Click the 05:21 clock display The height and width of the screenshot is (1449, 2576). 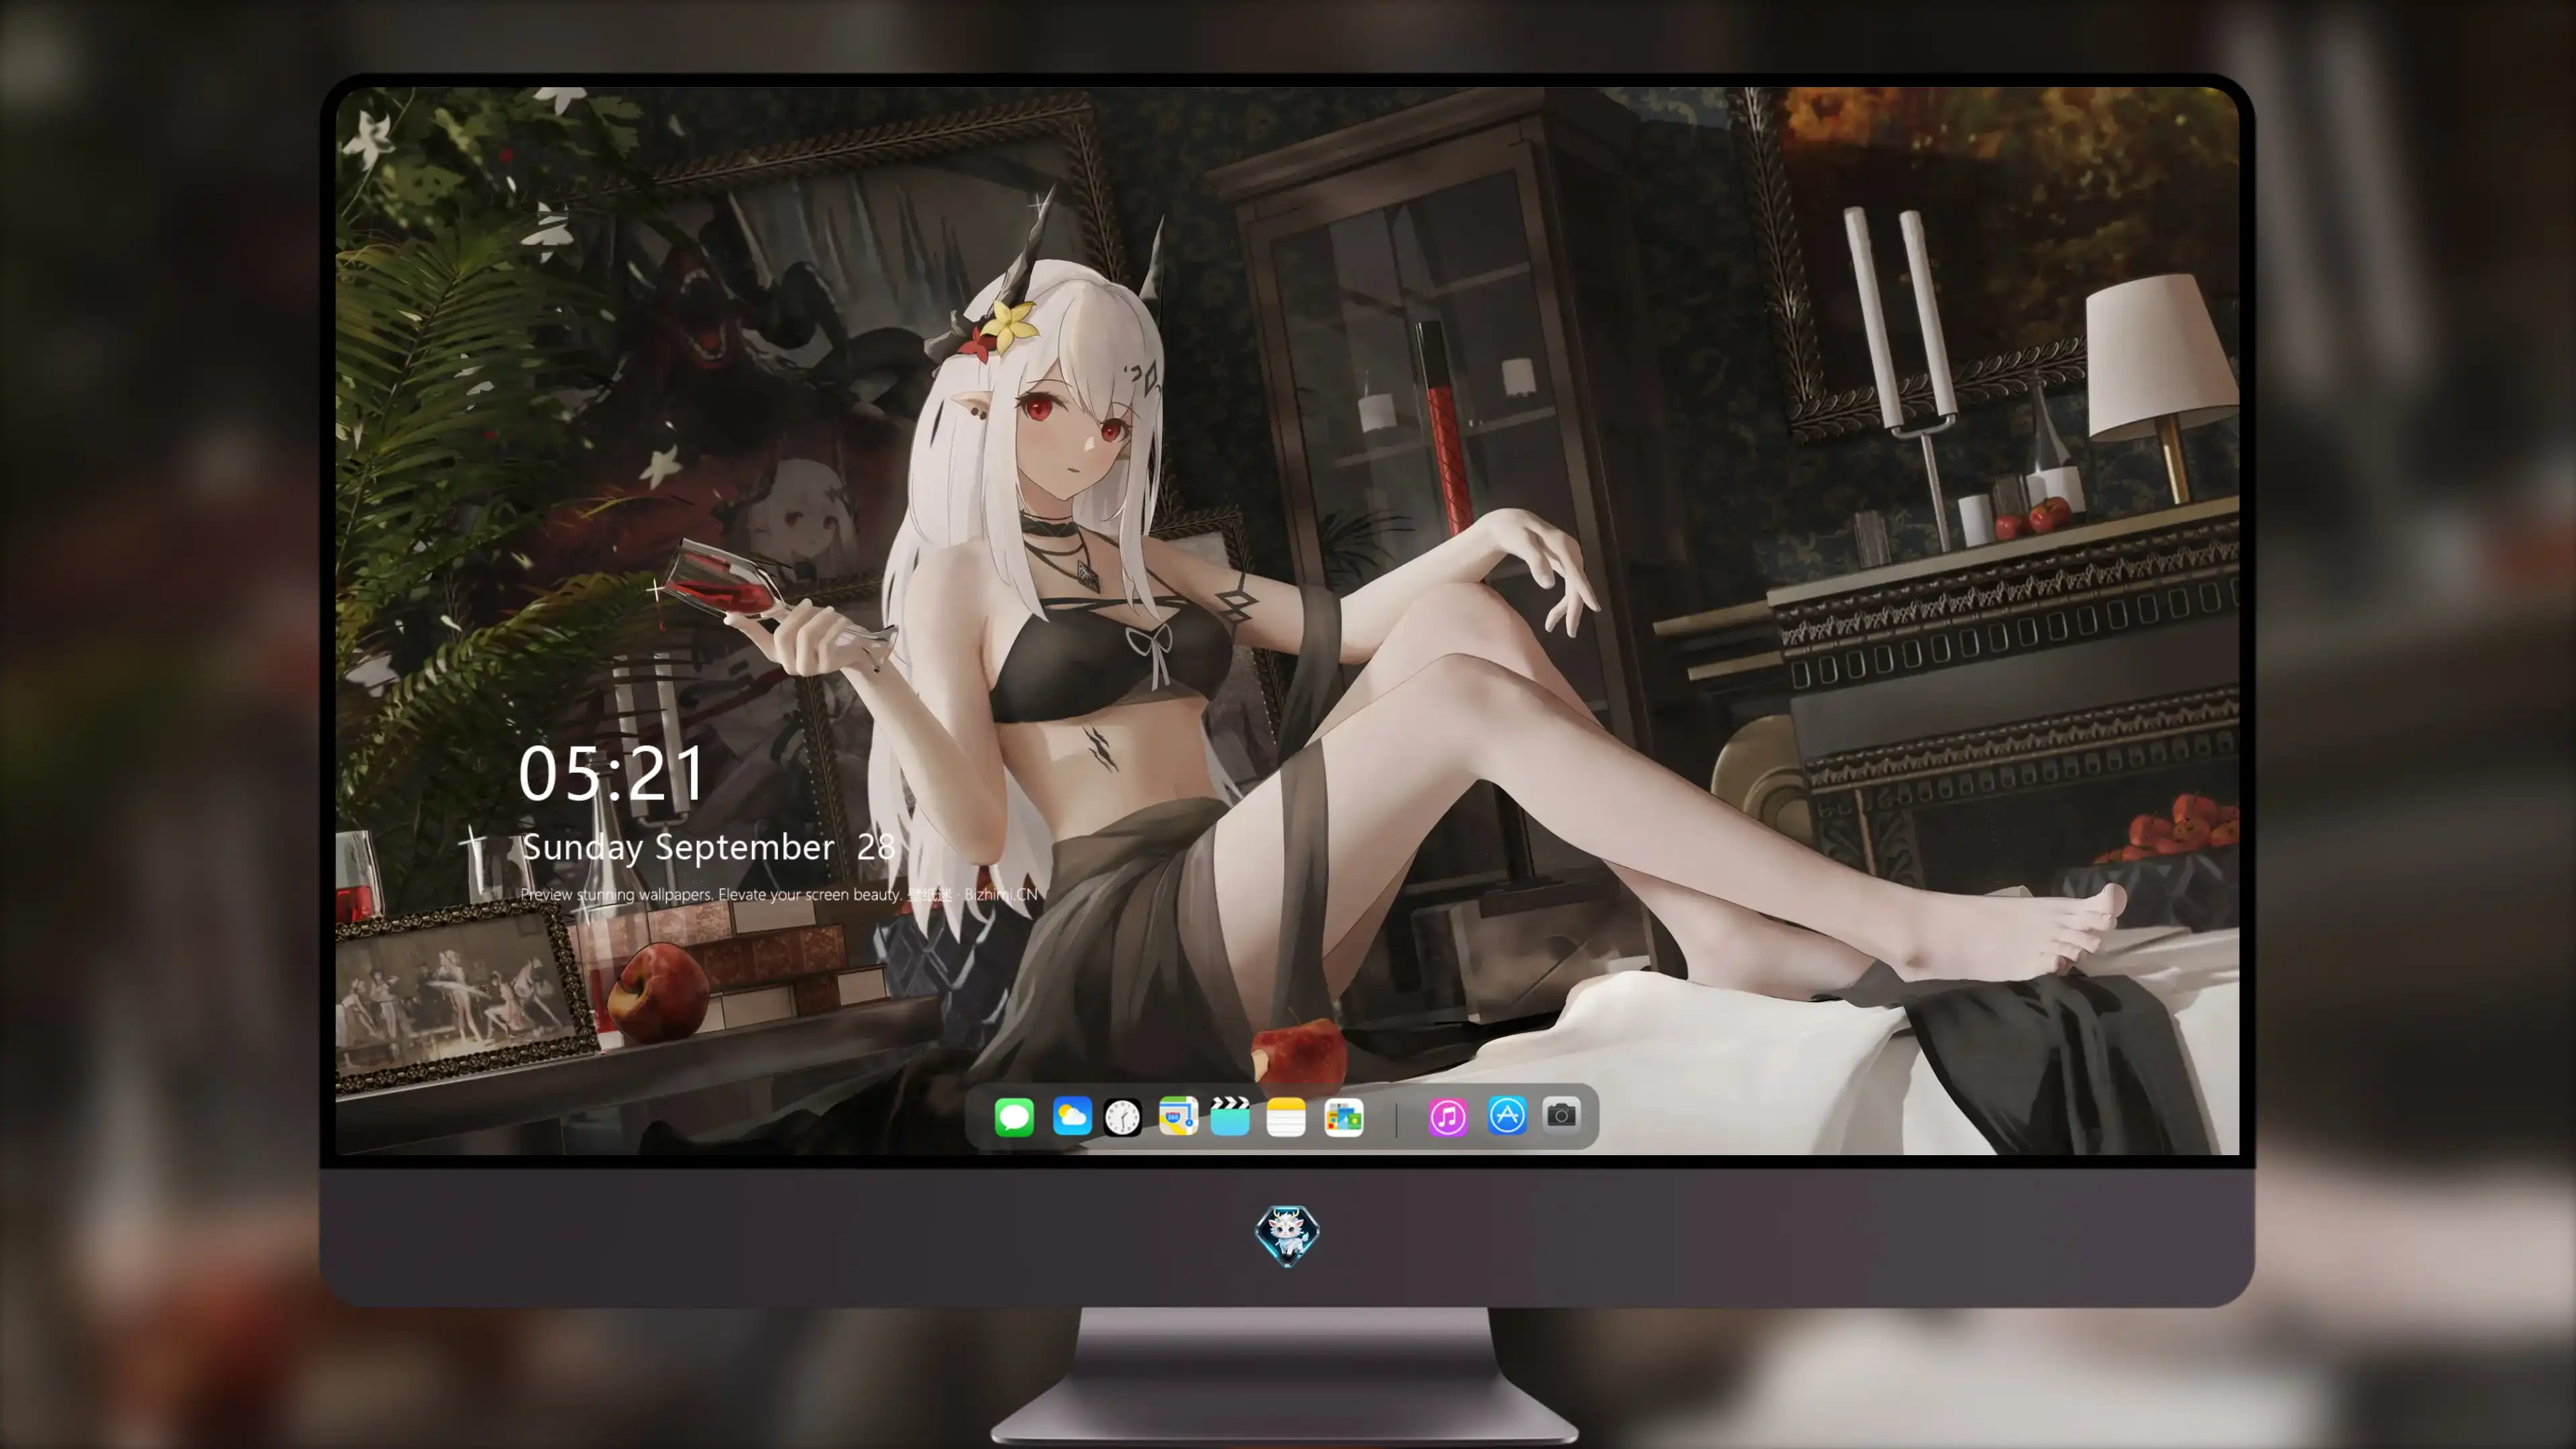pyautogui.click(x=612, y=774)
